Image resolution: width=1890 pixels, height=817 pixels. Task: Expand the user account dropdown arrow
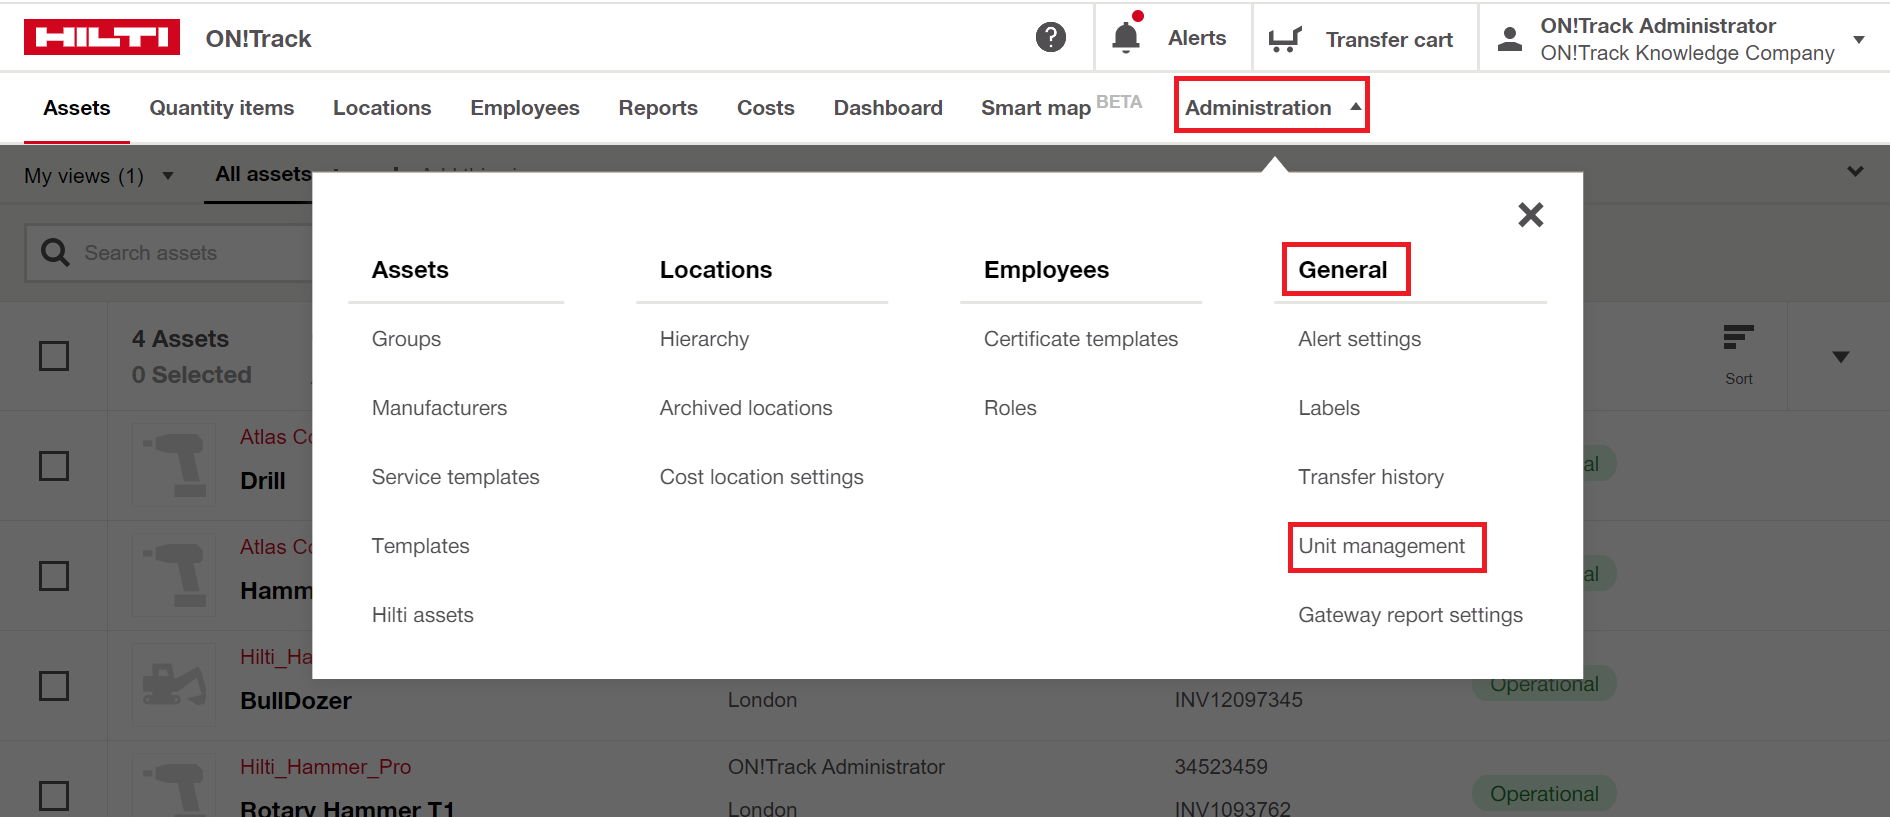pyautogui.click(x=1859, y=40)
